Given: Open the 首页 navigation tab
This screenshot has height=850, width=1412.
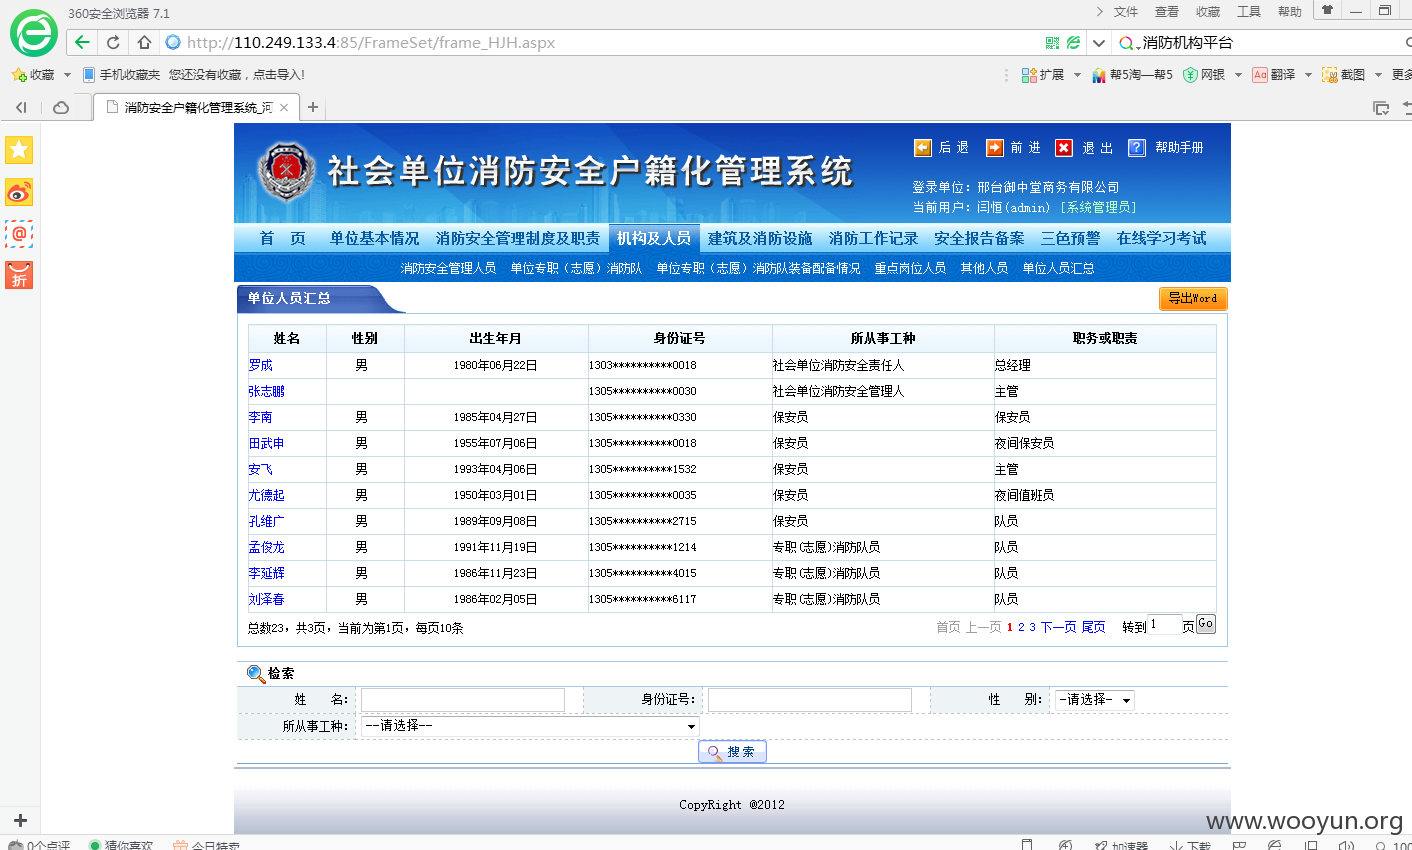Looking at the screenshot, I should pyautogui.click(x=283, y=238).
